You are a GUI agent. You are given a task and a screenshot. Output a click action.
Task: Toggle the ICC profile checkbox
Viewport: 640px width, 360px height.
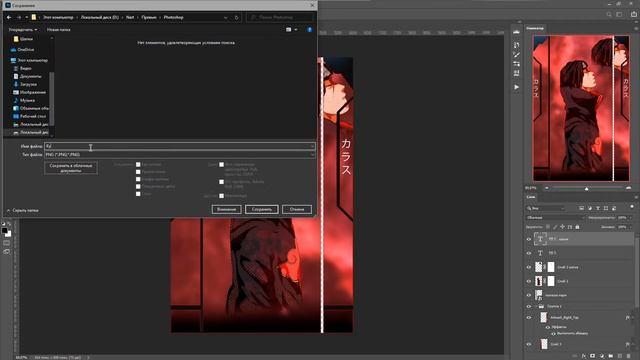click(x=221, y=182)
